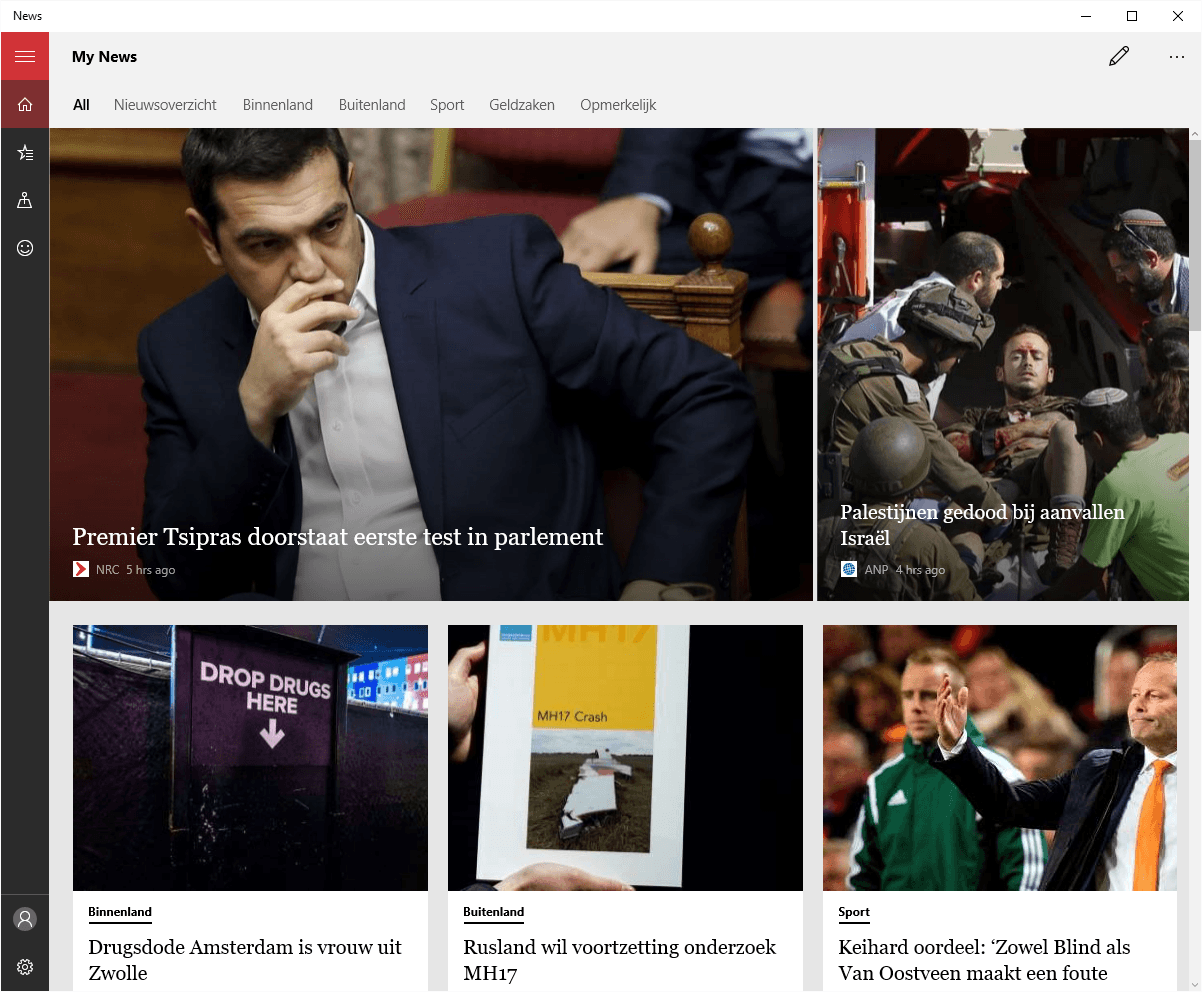Screen dimensions: 1202x992
Task: Open the article about Premier Tsipras
Action: 337,537
